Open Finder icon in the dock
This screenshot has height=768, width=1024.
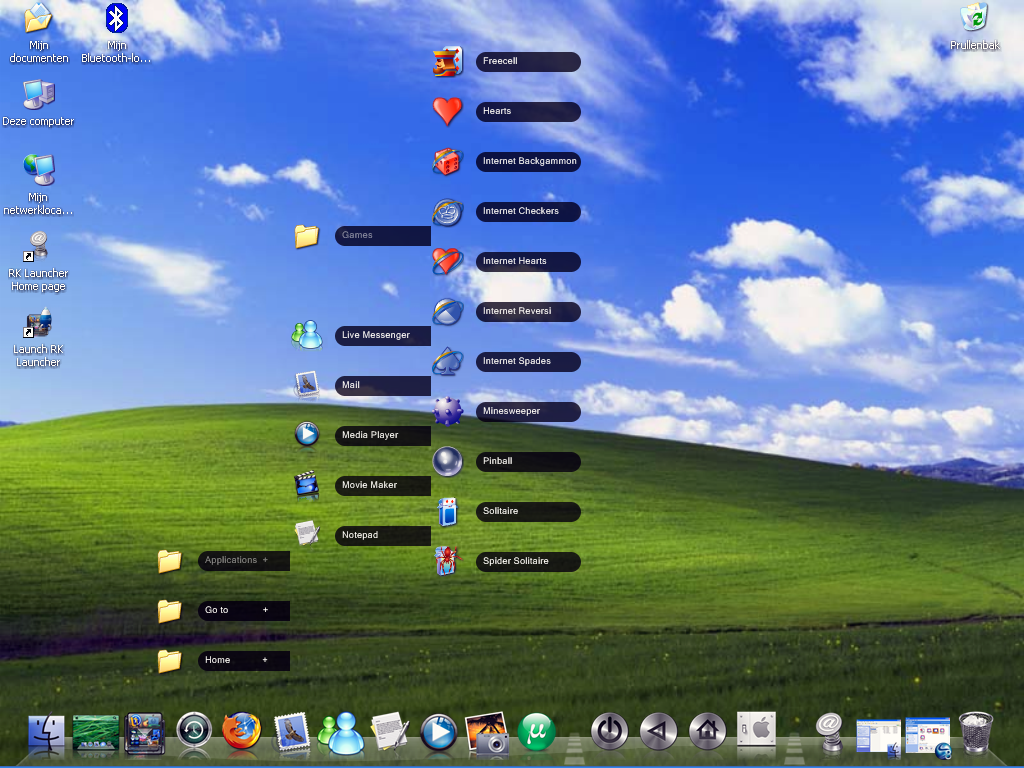coord(45,733)
